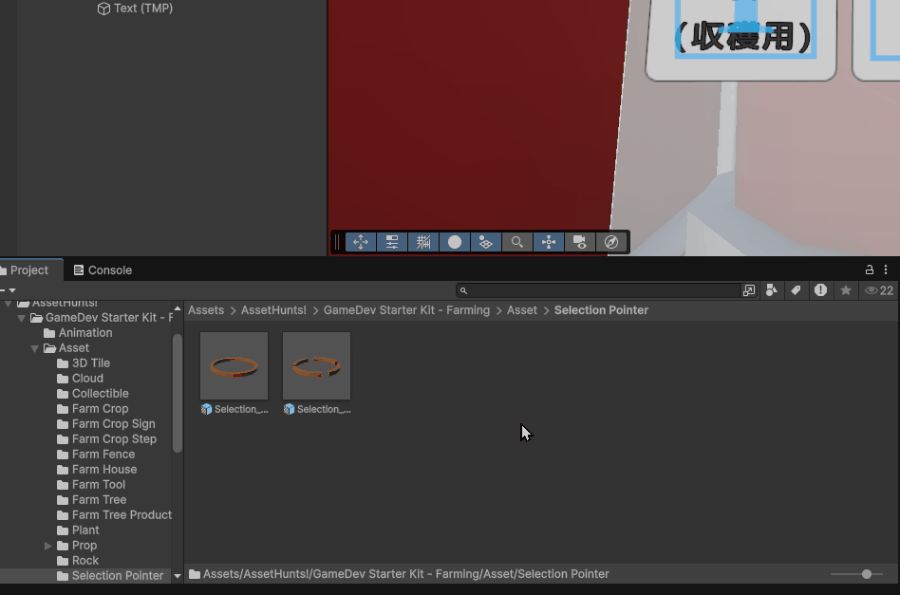Collapse the Asset folder in tree
This screenshot has height=595, width=900.
pyautogui.click(x=35, y=349)
